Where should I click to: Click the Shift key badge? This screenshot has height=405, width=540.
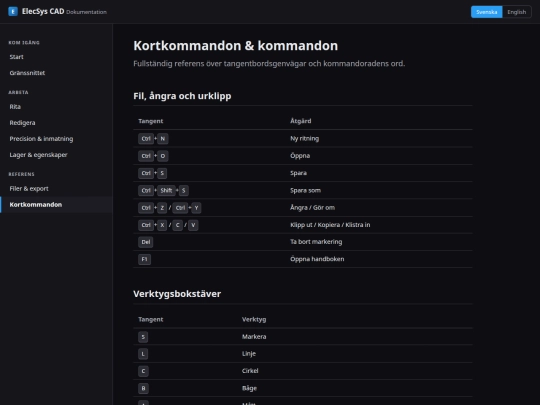click(166, 190)
